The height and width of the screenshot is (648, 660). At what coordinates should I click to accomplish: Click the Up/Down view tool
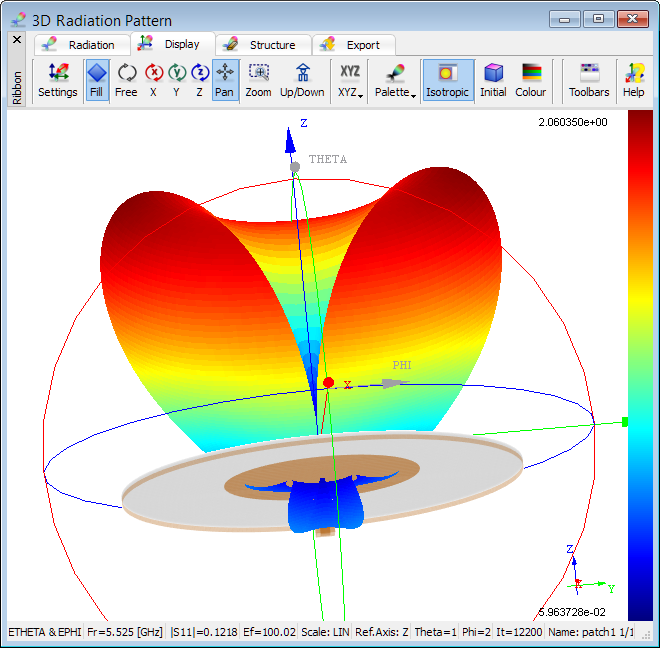(x=302, y=80)
